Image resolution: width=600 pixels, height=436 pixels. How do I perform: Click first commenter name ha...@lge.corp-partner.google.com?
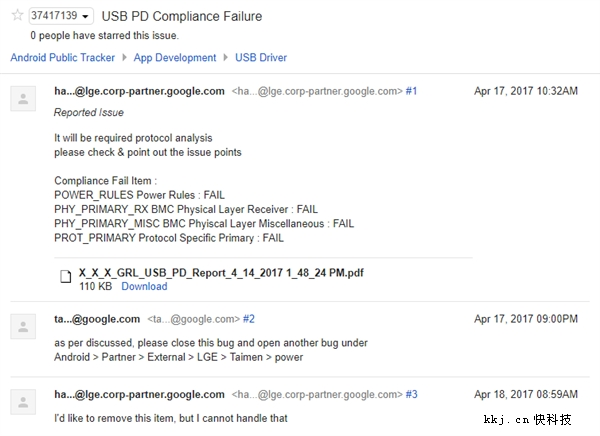(139, 92)
